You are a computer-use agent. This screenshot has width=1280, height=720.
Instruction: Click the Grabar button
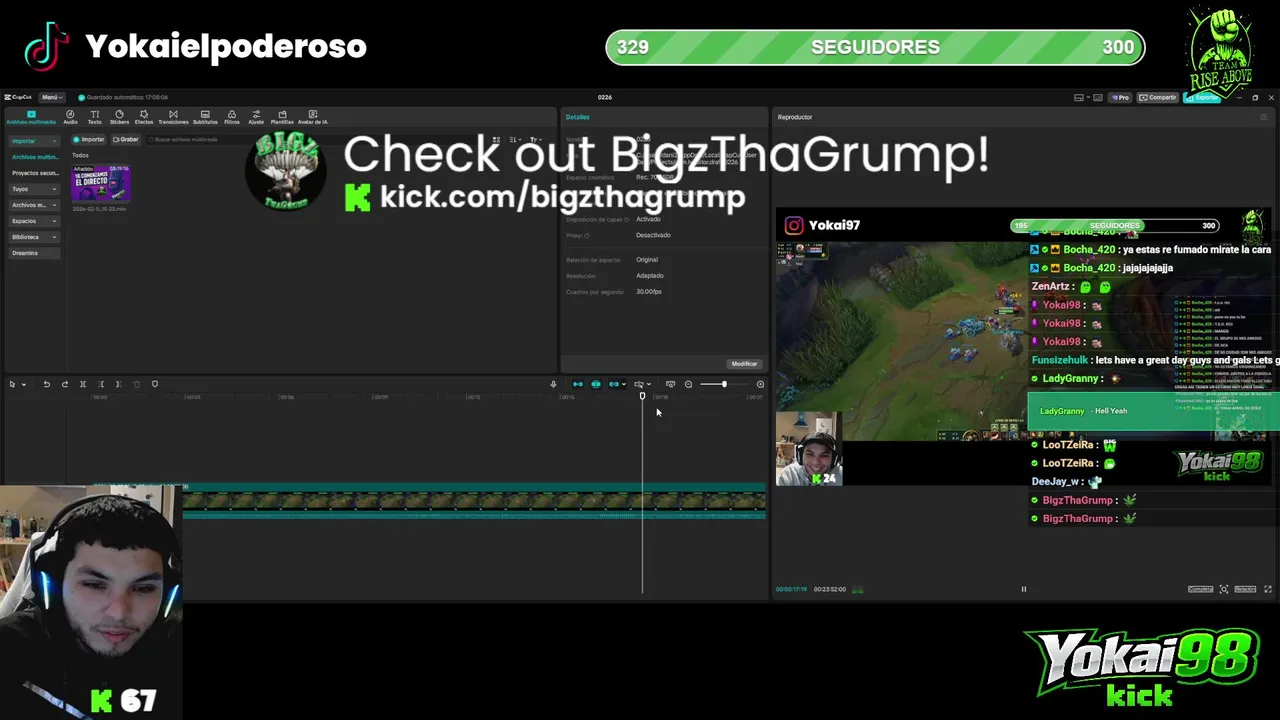[126, 140]
